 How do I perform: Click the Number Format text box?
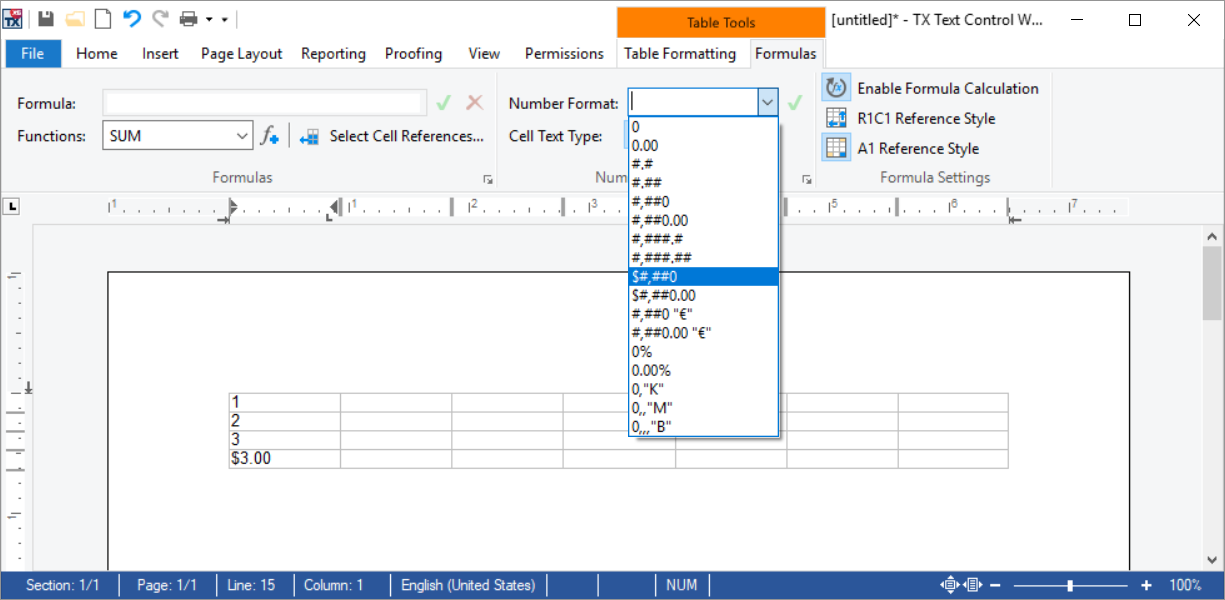tap(692, 102)
